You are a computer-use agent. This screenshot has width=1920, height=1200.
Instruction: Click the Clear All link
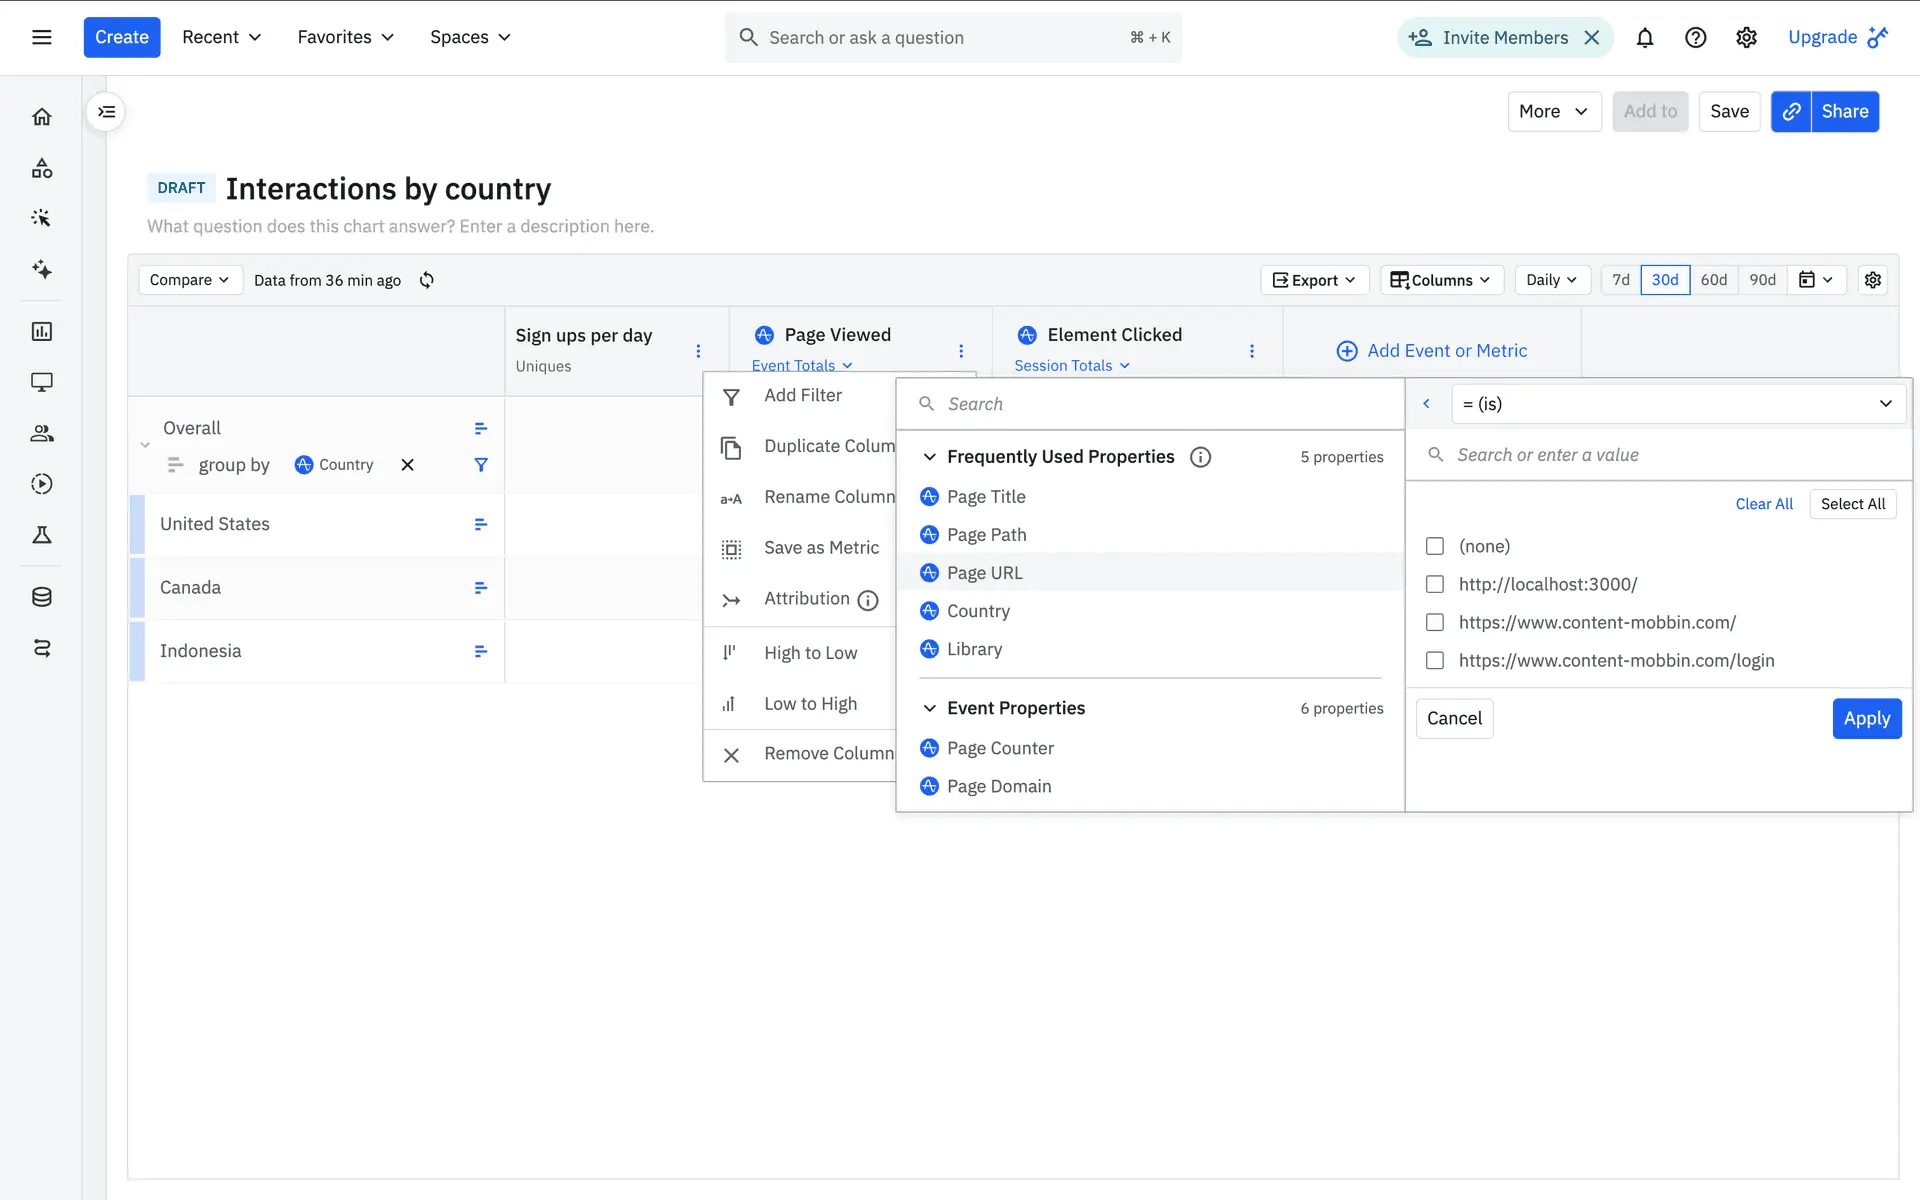1763,504
